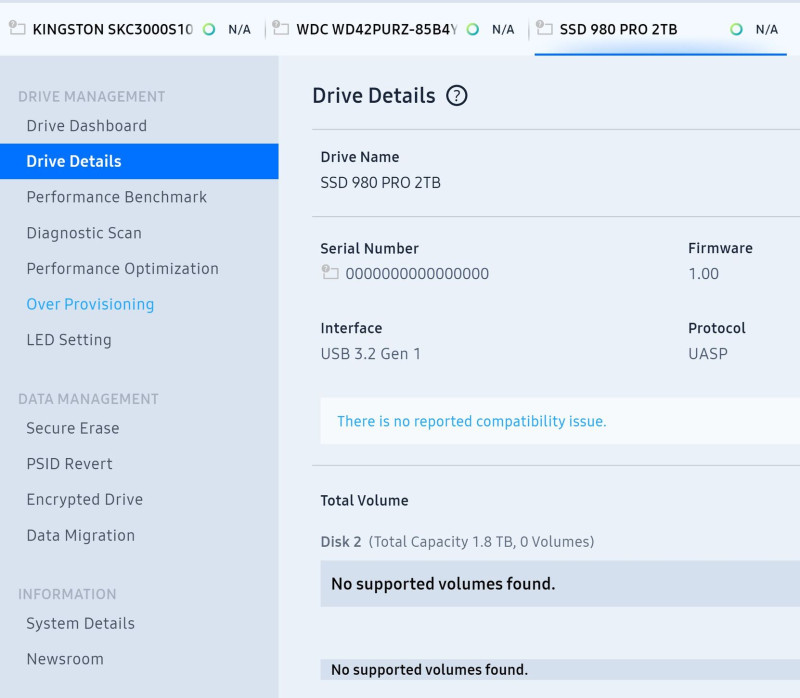Click the Drive Details help question-mark icon

457,95
